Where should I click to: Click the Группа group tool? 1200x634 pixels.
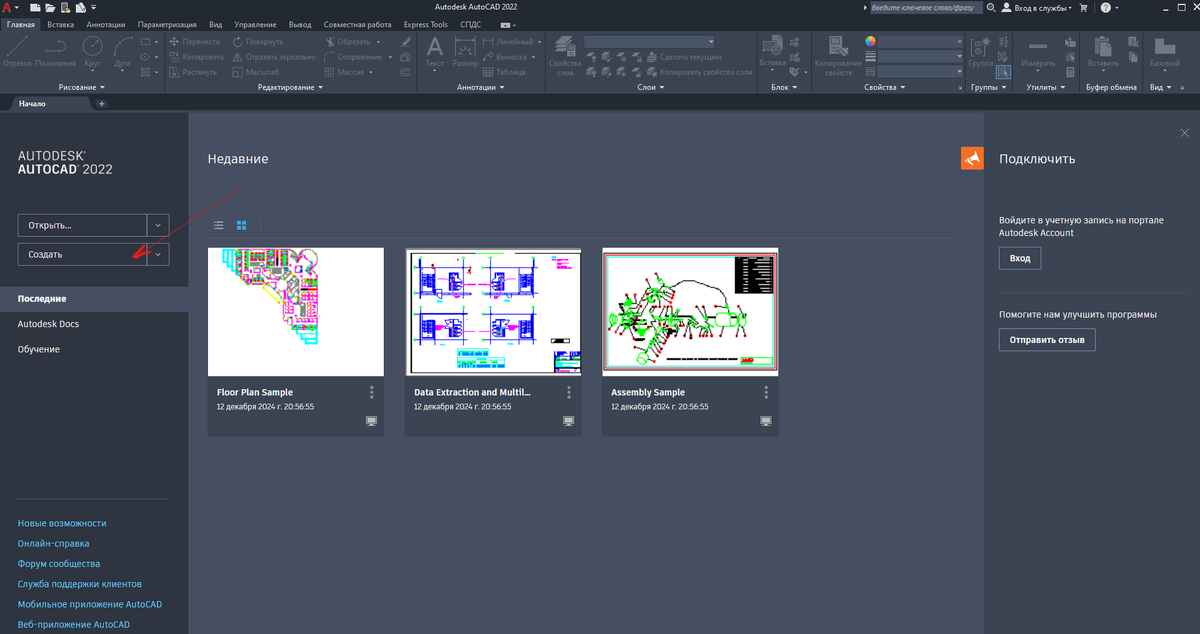click(980, 52)
